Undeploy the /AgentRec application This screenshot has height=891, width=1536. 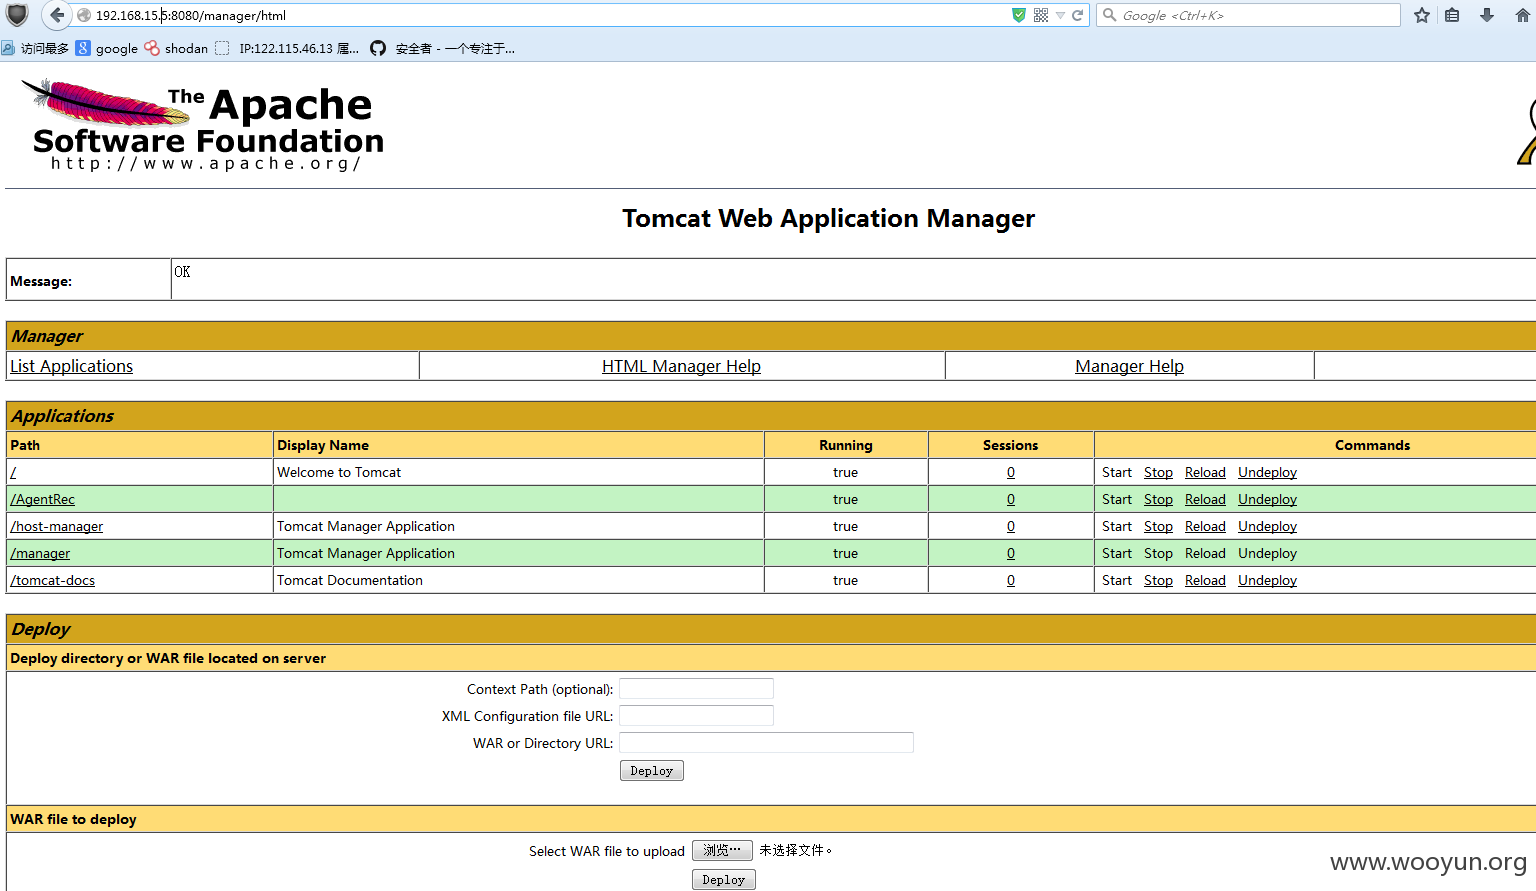(1267, 499)
